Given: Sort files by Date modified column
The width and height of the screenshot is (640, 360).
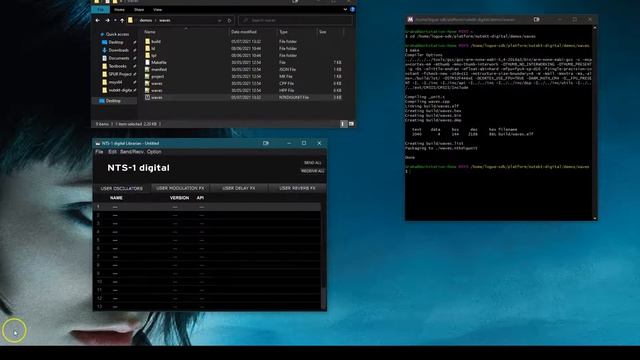Looking at the screenshot, I should click(x=244, y=32).
